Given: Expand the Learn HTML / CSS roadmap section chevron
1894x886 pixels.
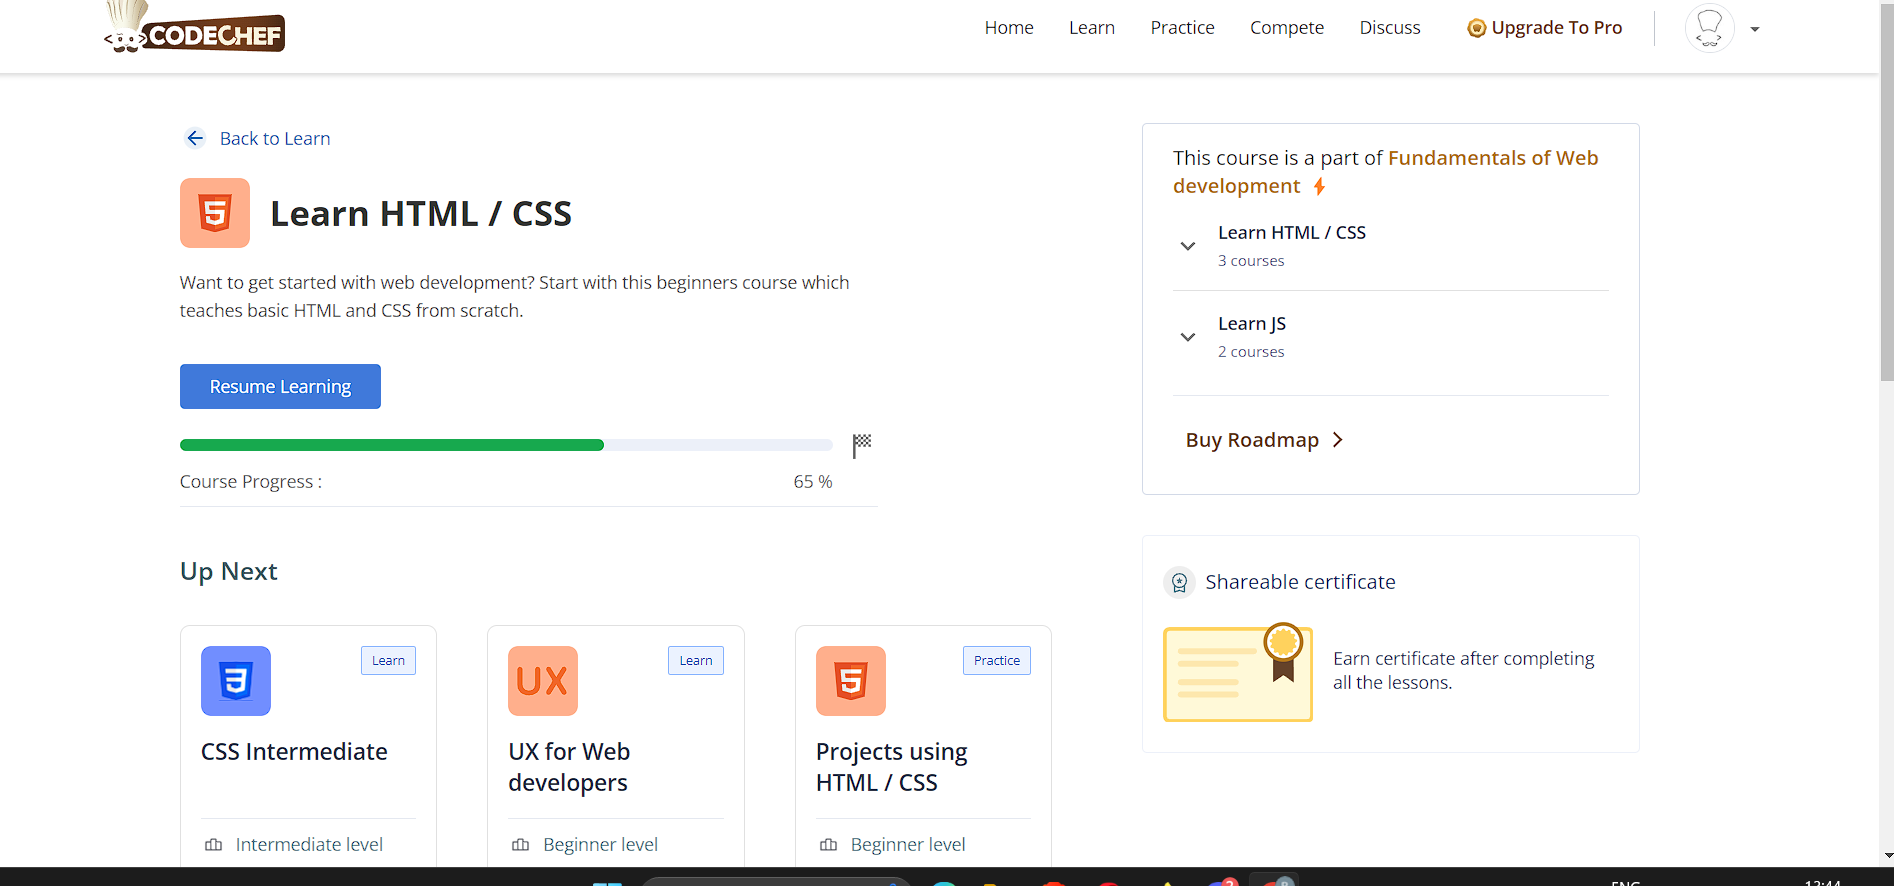Looking at the screenshot, I should coord(1188,246).
